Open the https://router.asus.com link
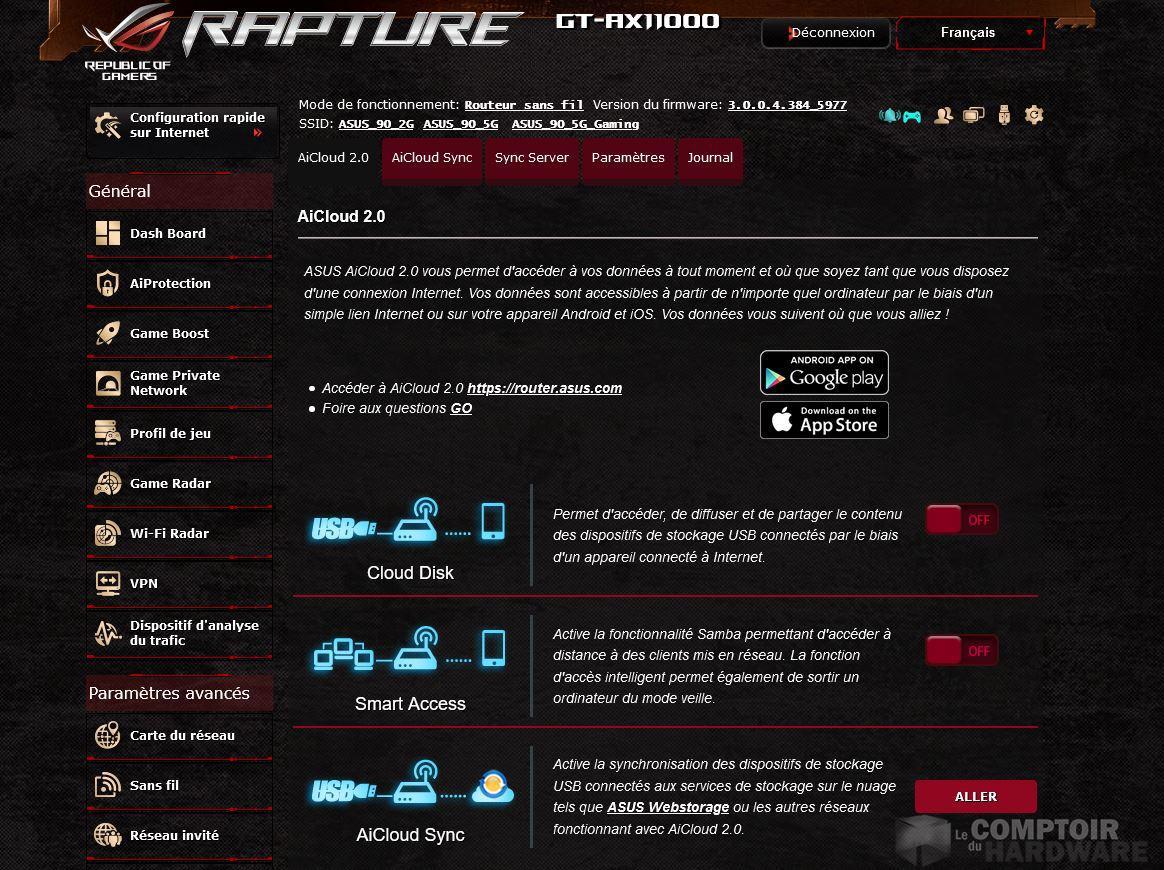 (544, 387)
